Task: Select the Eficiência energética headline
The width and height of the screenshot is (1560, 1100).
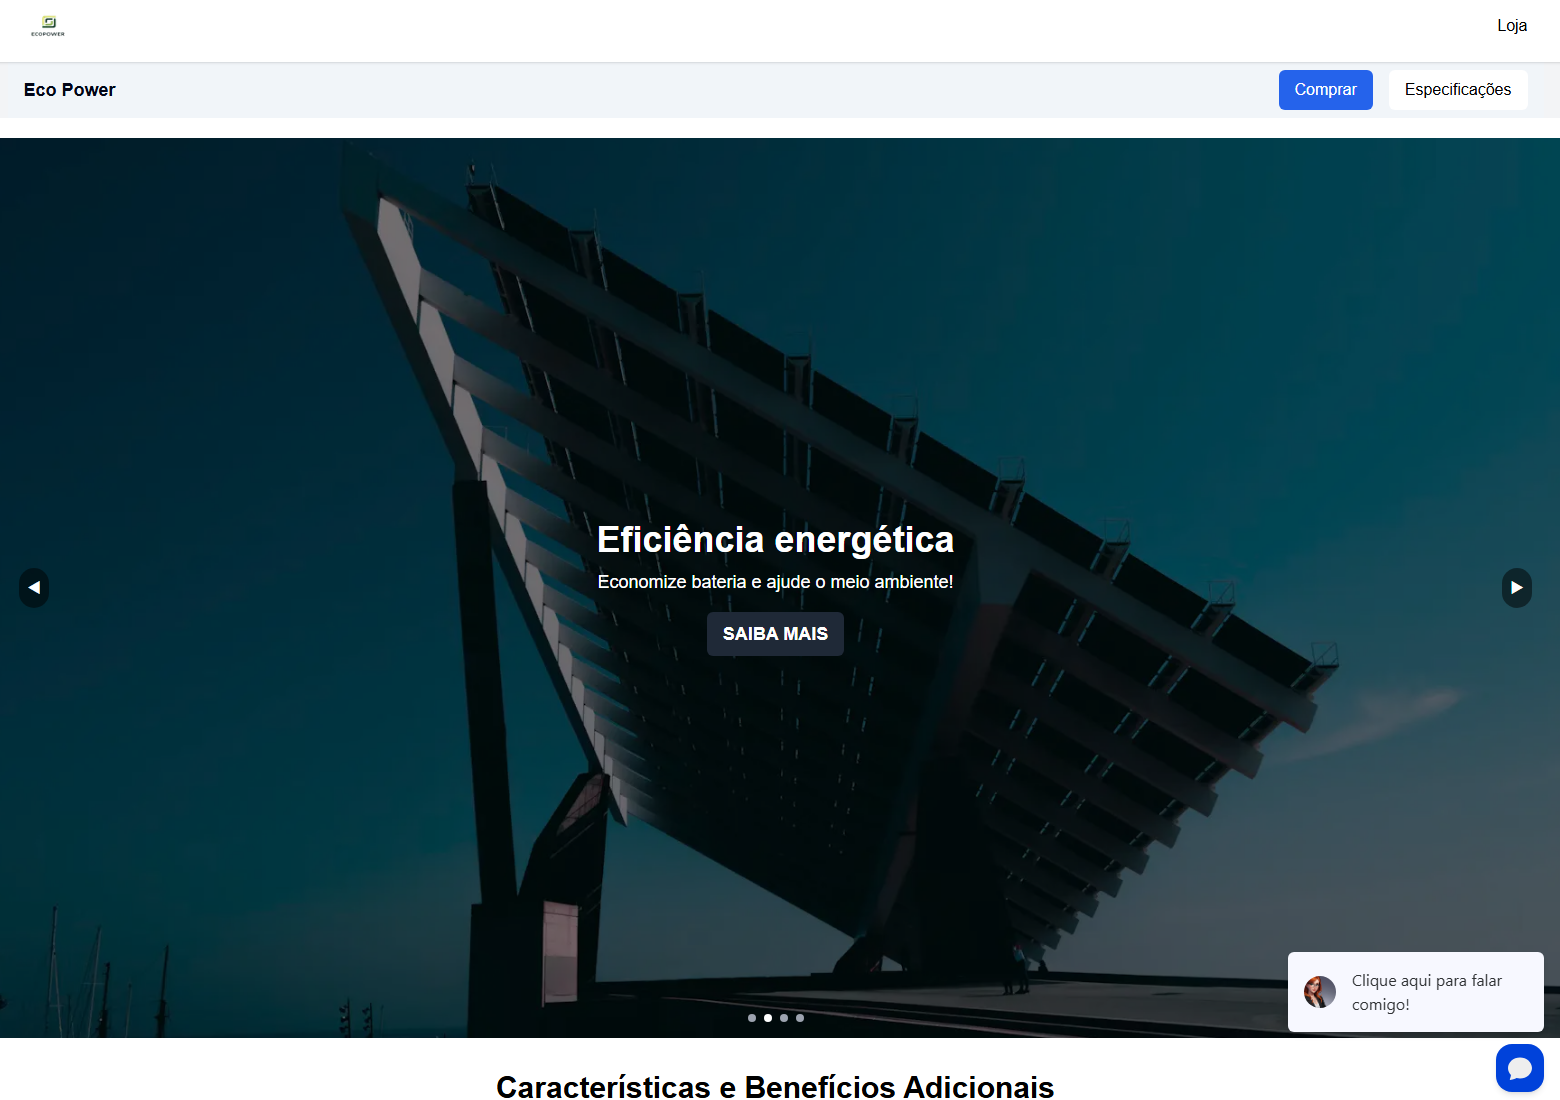Action: 775,539
